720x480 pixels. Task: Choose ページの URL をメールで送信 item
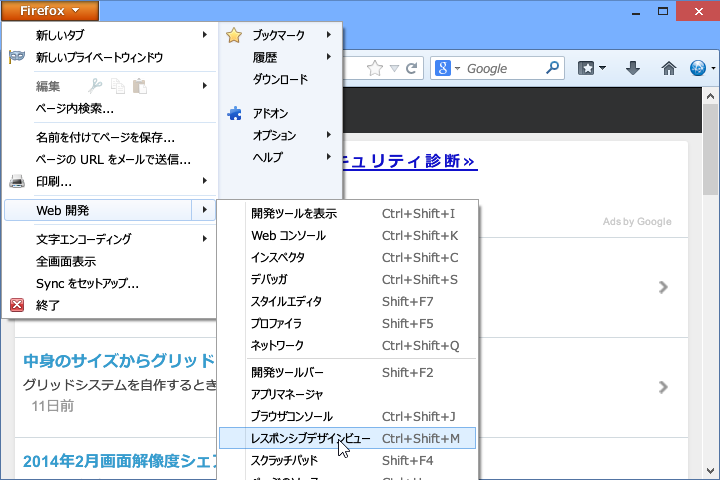110,159
